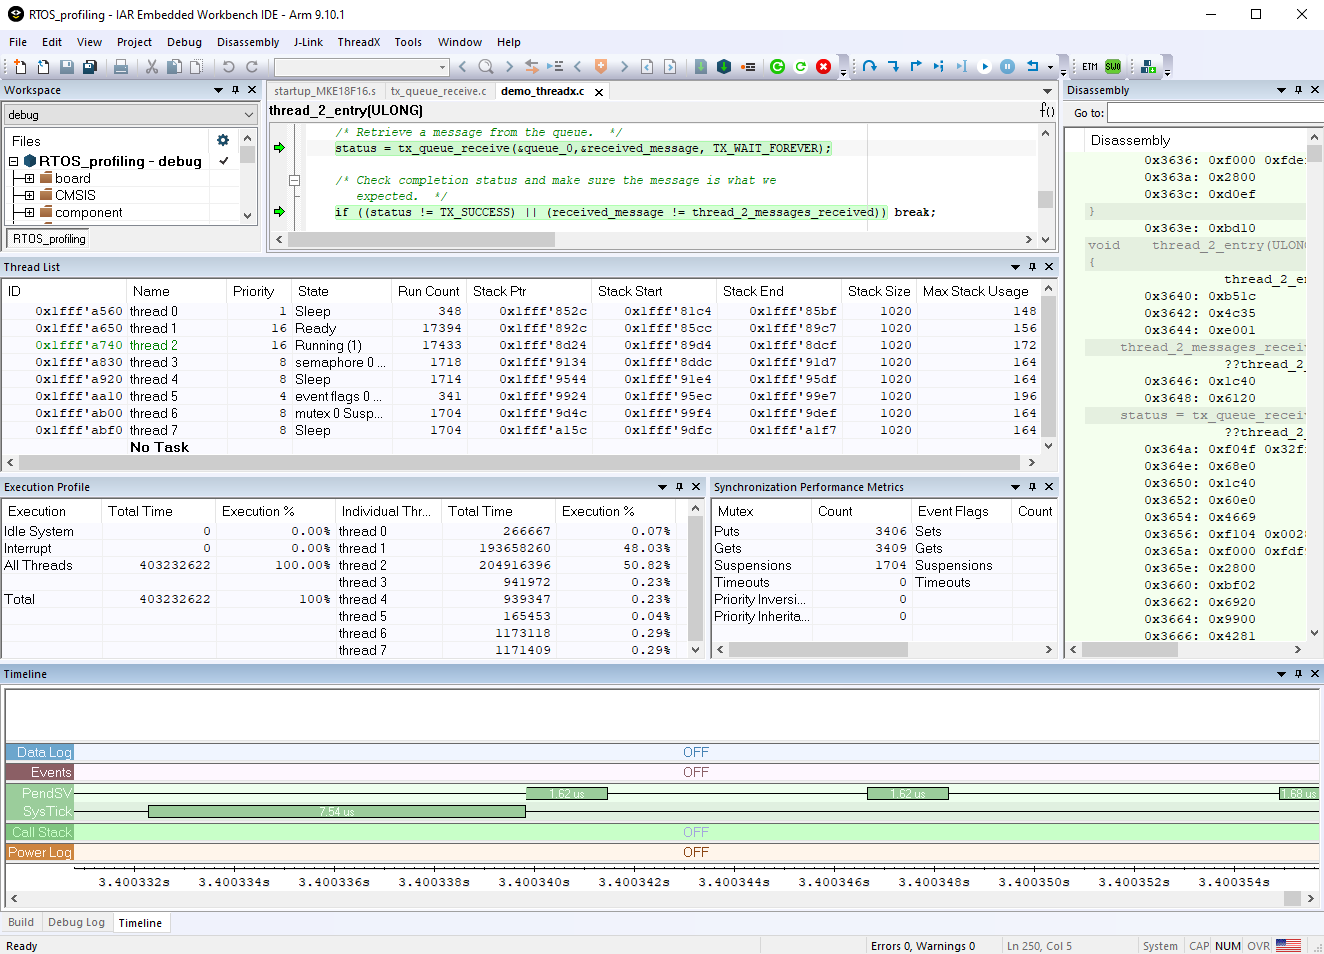Screen dimensions: 1324x954
Task: Click the Toggle Bookmark orange icon
Action: click(601, 67)
